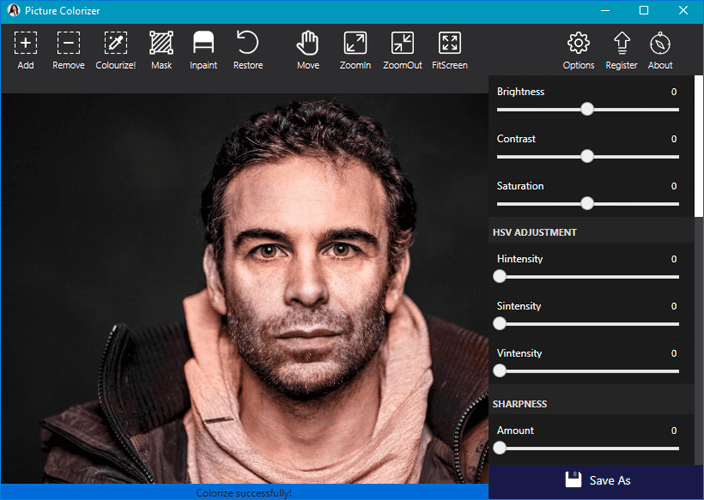Viewport: 704px width, 500px height.
Task: Click the Contrast label
Action: 516,139
